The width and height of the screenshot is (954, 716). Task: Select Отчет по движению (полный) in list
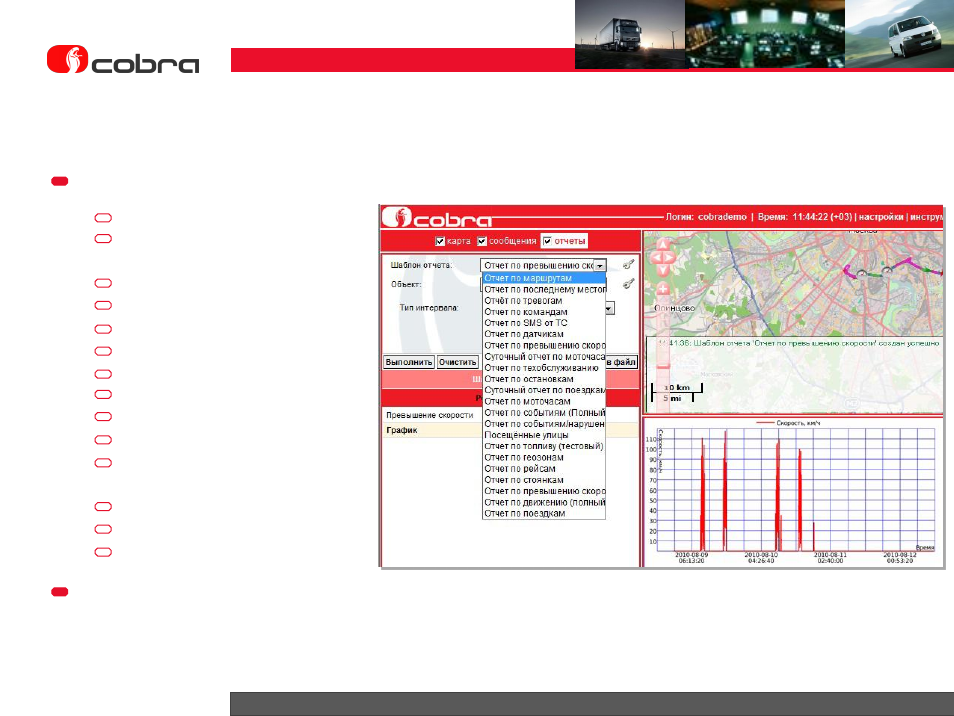click(x=544, y=502)
